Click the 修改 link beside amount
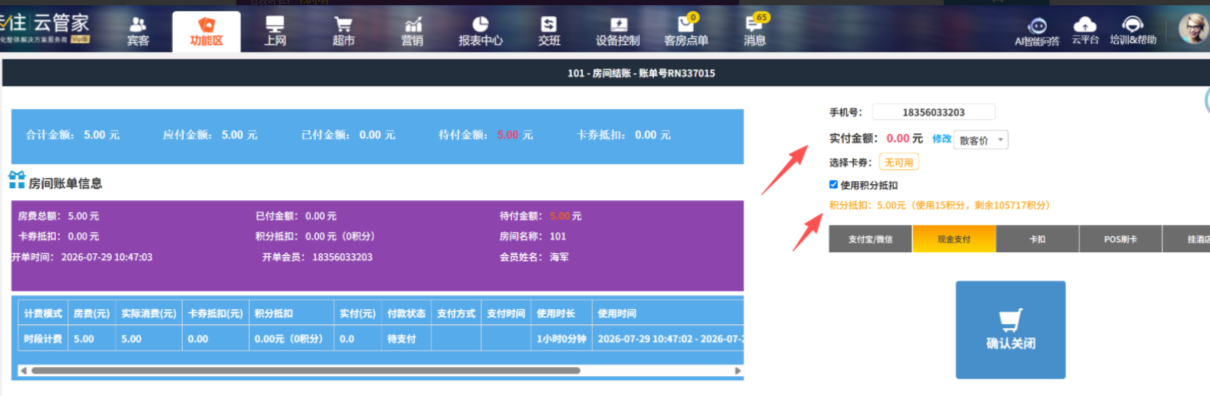This screenshot has height=396, width=1210. pyautogui.click(x=941, y=139)
